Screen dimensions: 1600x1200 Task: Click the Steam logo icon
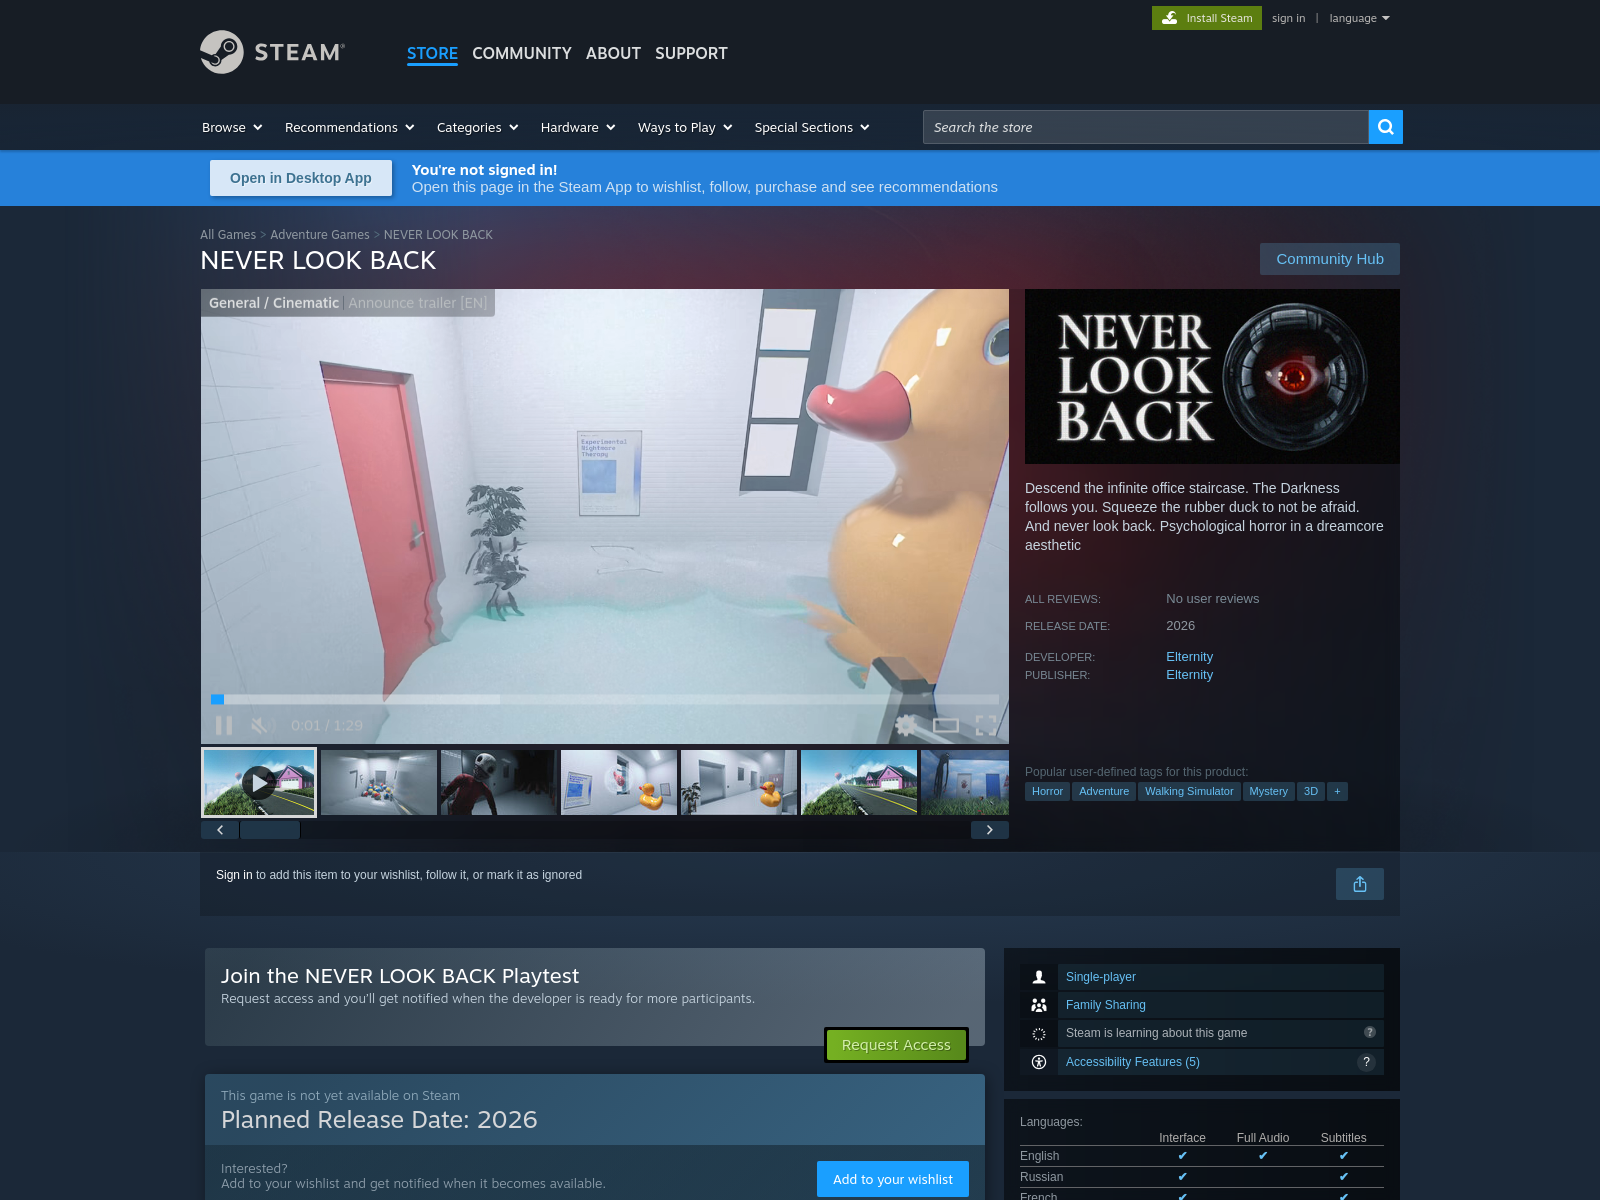click(x=222, y=52)
